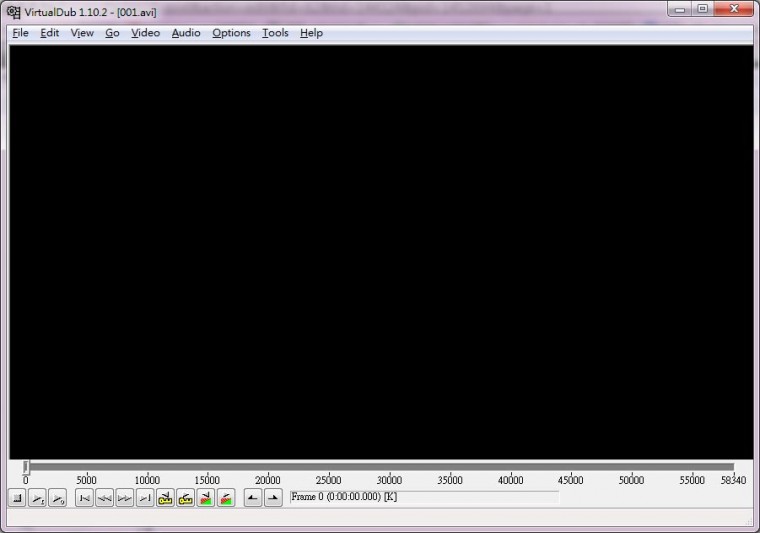Seek to the next scene change
The image size is (760, 533).
click(x=226, y=498)
